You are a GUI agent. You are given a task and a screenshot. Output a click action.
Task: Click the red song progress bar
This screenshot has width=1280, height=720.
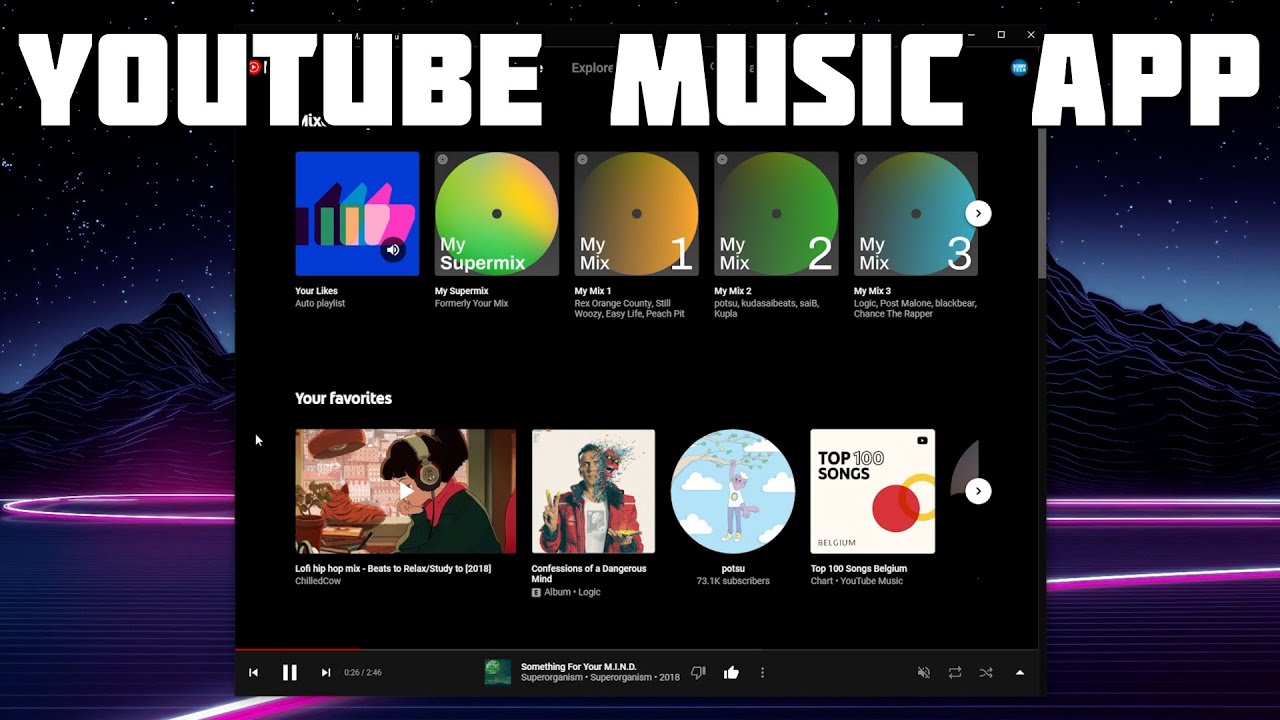click(x=298, y=650)
